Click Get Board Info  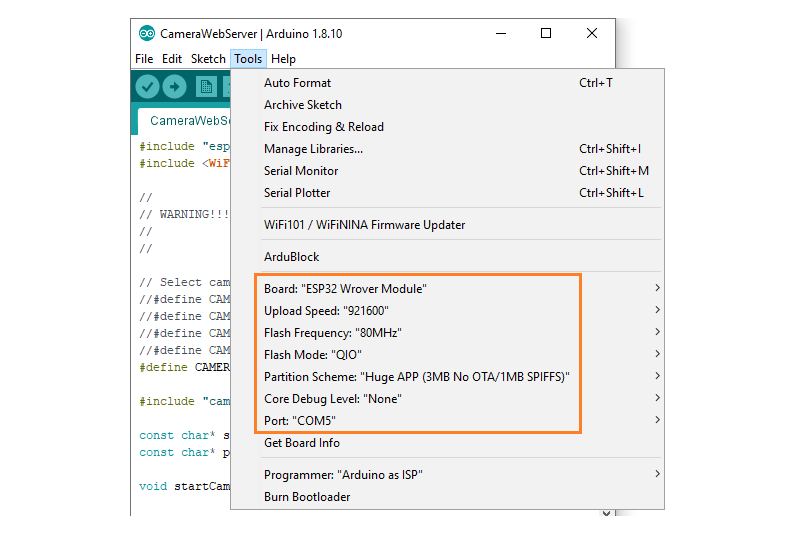447,443
